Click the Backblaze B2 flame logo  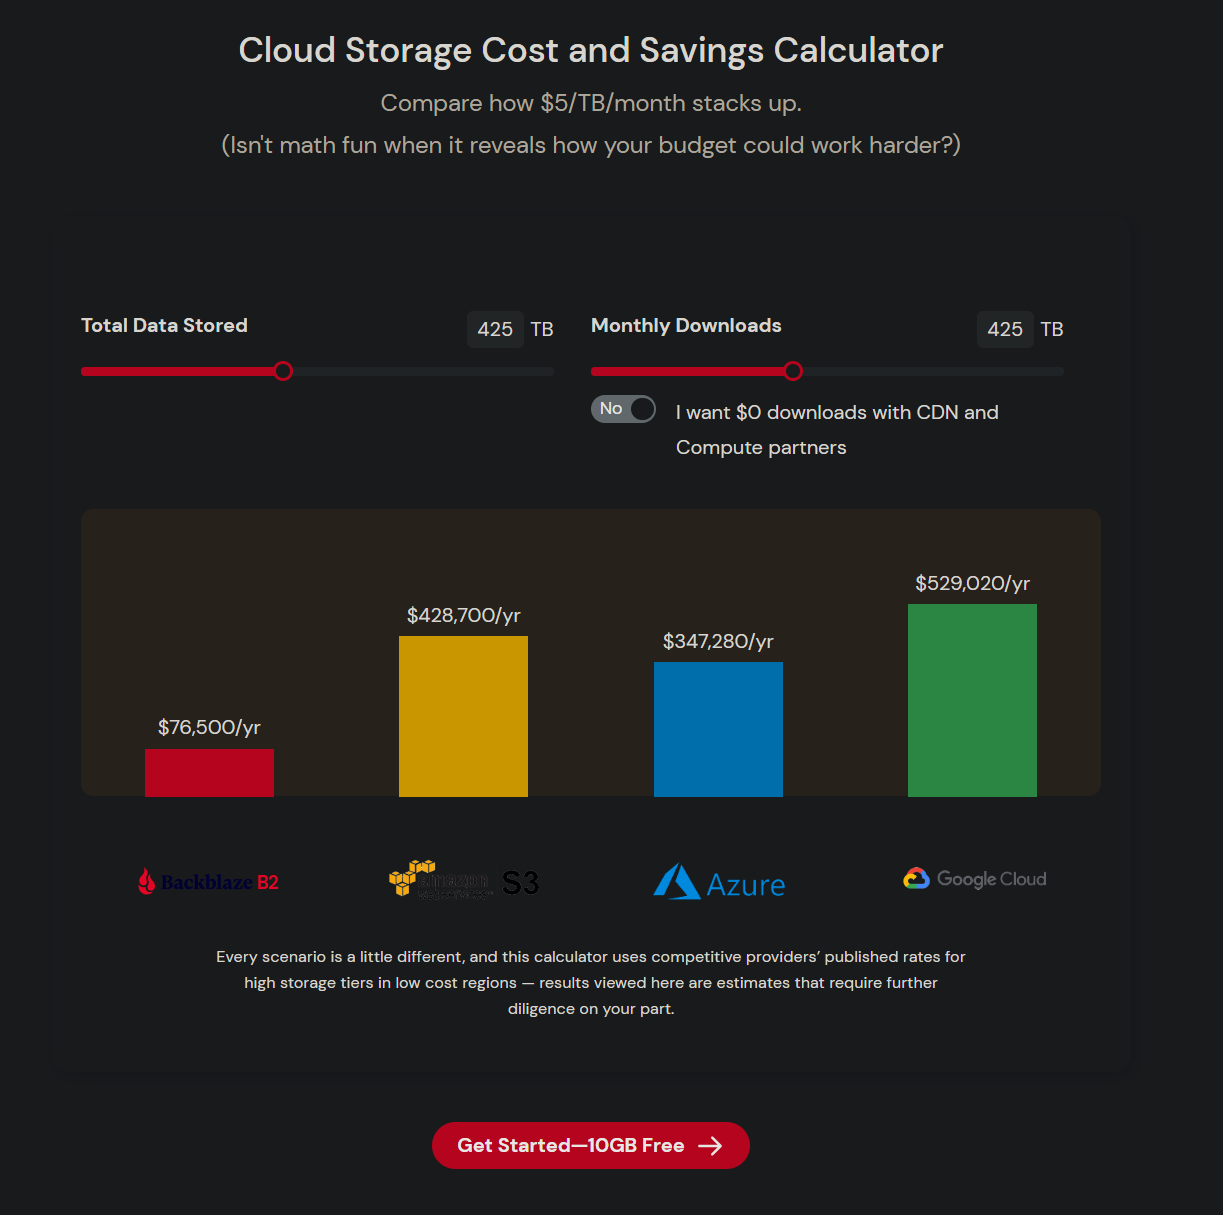click(146, 881)
